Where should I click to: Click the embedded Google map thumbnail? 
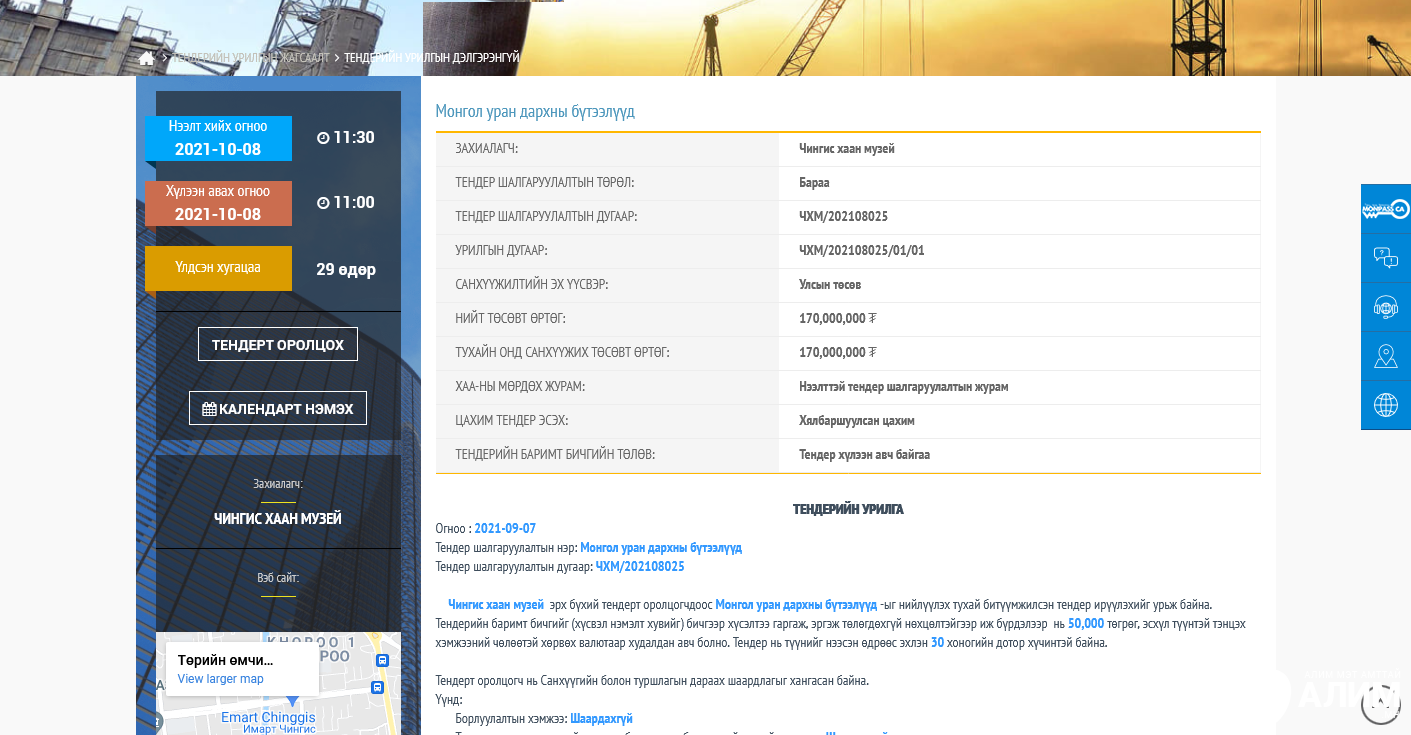278,684
